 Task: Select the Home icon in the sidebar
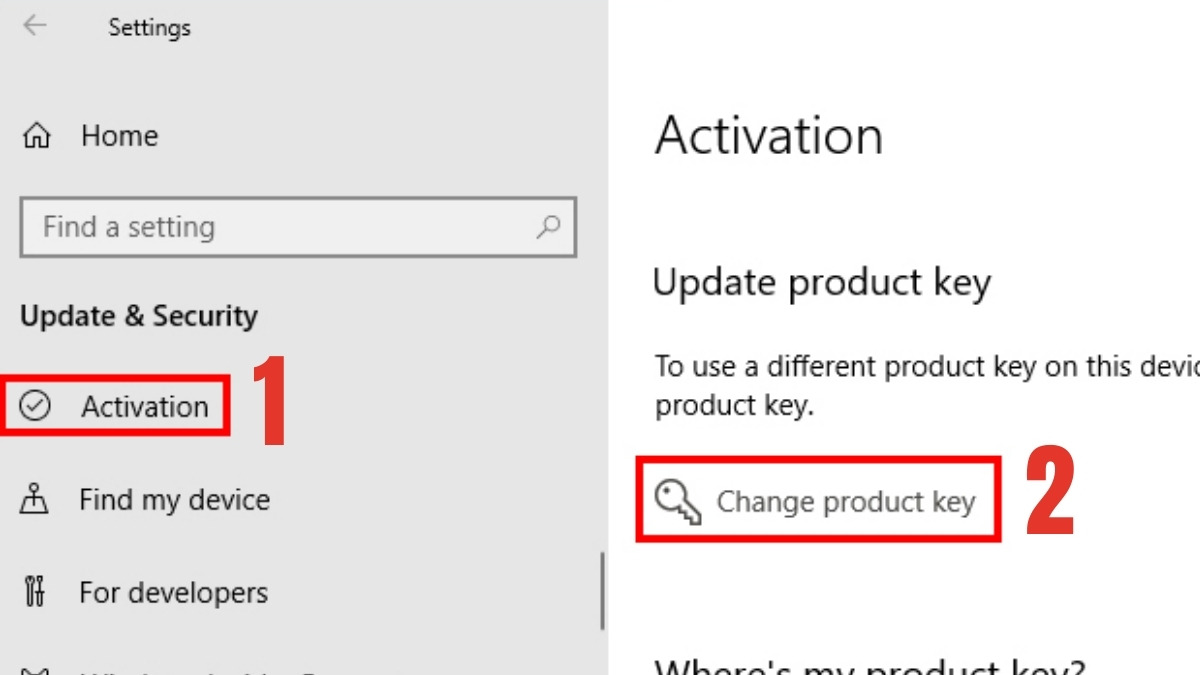tap(36, 134)
